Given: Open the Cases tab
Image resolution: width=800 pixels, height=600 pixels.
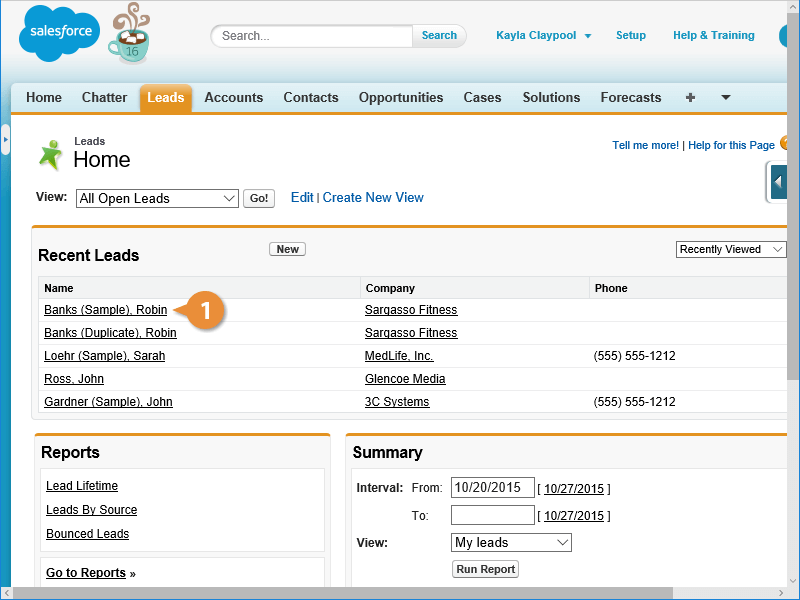Looking at the screenshot, I should pos(482,97).
